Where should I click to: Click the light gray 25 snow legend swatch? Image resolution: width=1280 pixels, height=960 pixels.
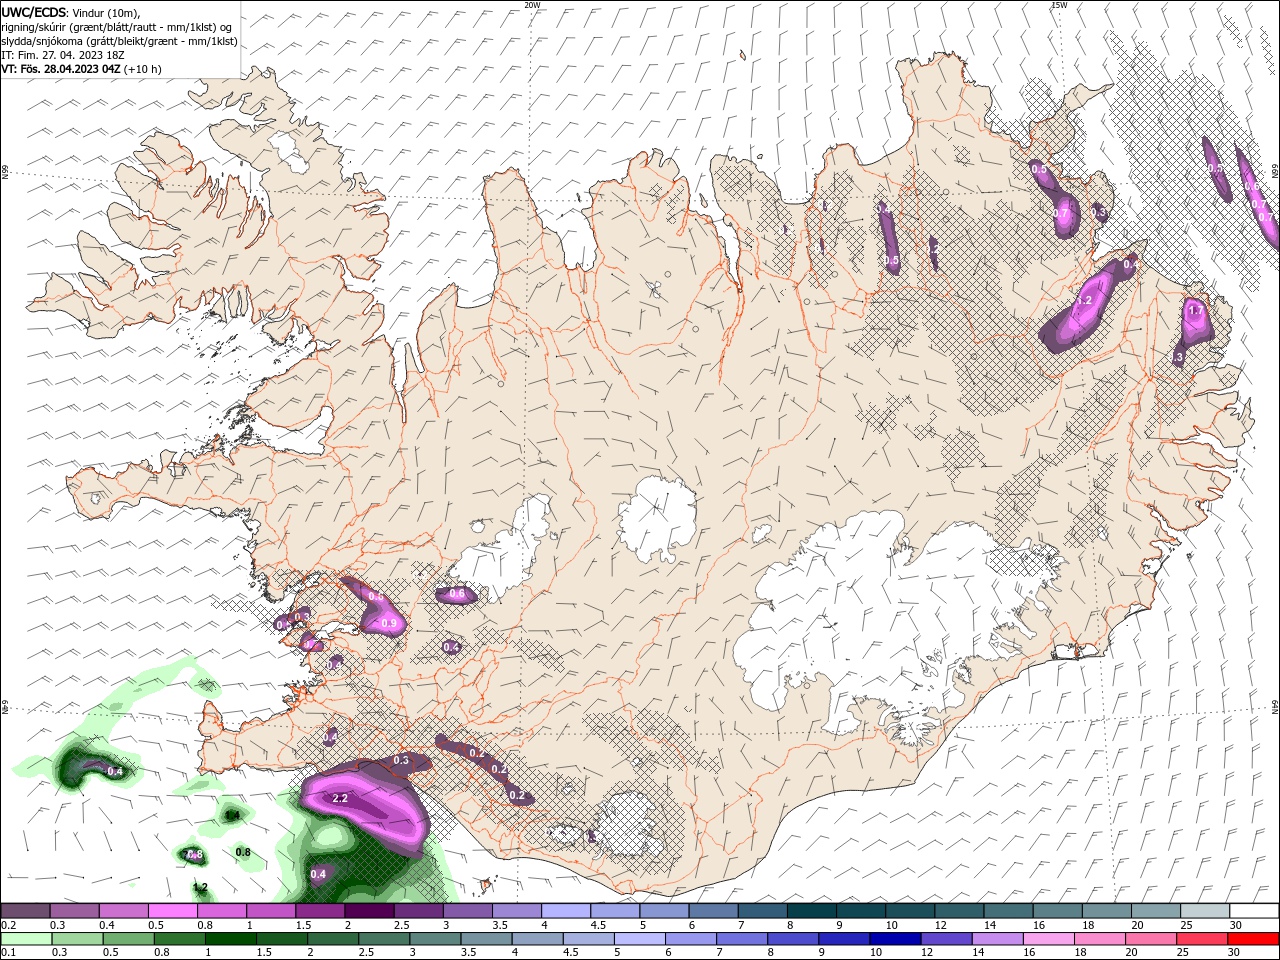1205,911
